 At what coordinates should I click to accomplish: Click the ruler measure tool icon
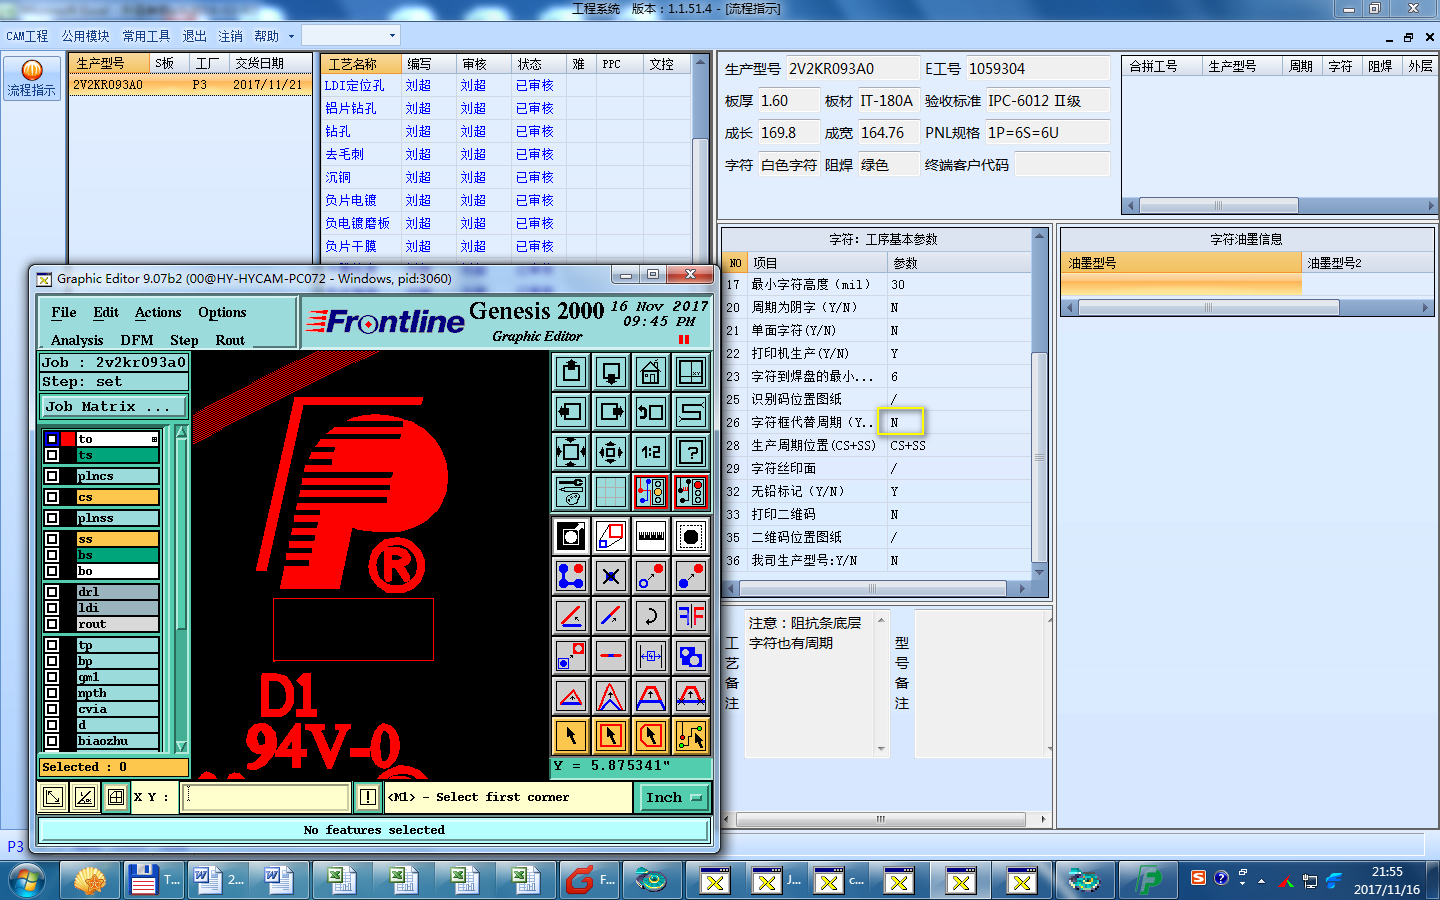[651, 536]
